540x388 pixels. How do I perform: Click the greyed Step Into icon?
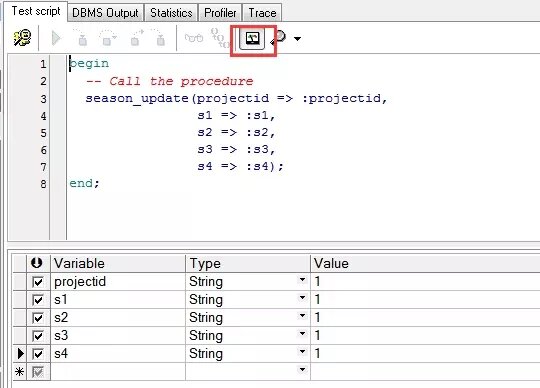click(82, 38)
